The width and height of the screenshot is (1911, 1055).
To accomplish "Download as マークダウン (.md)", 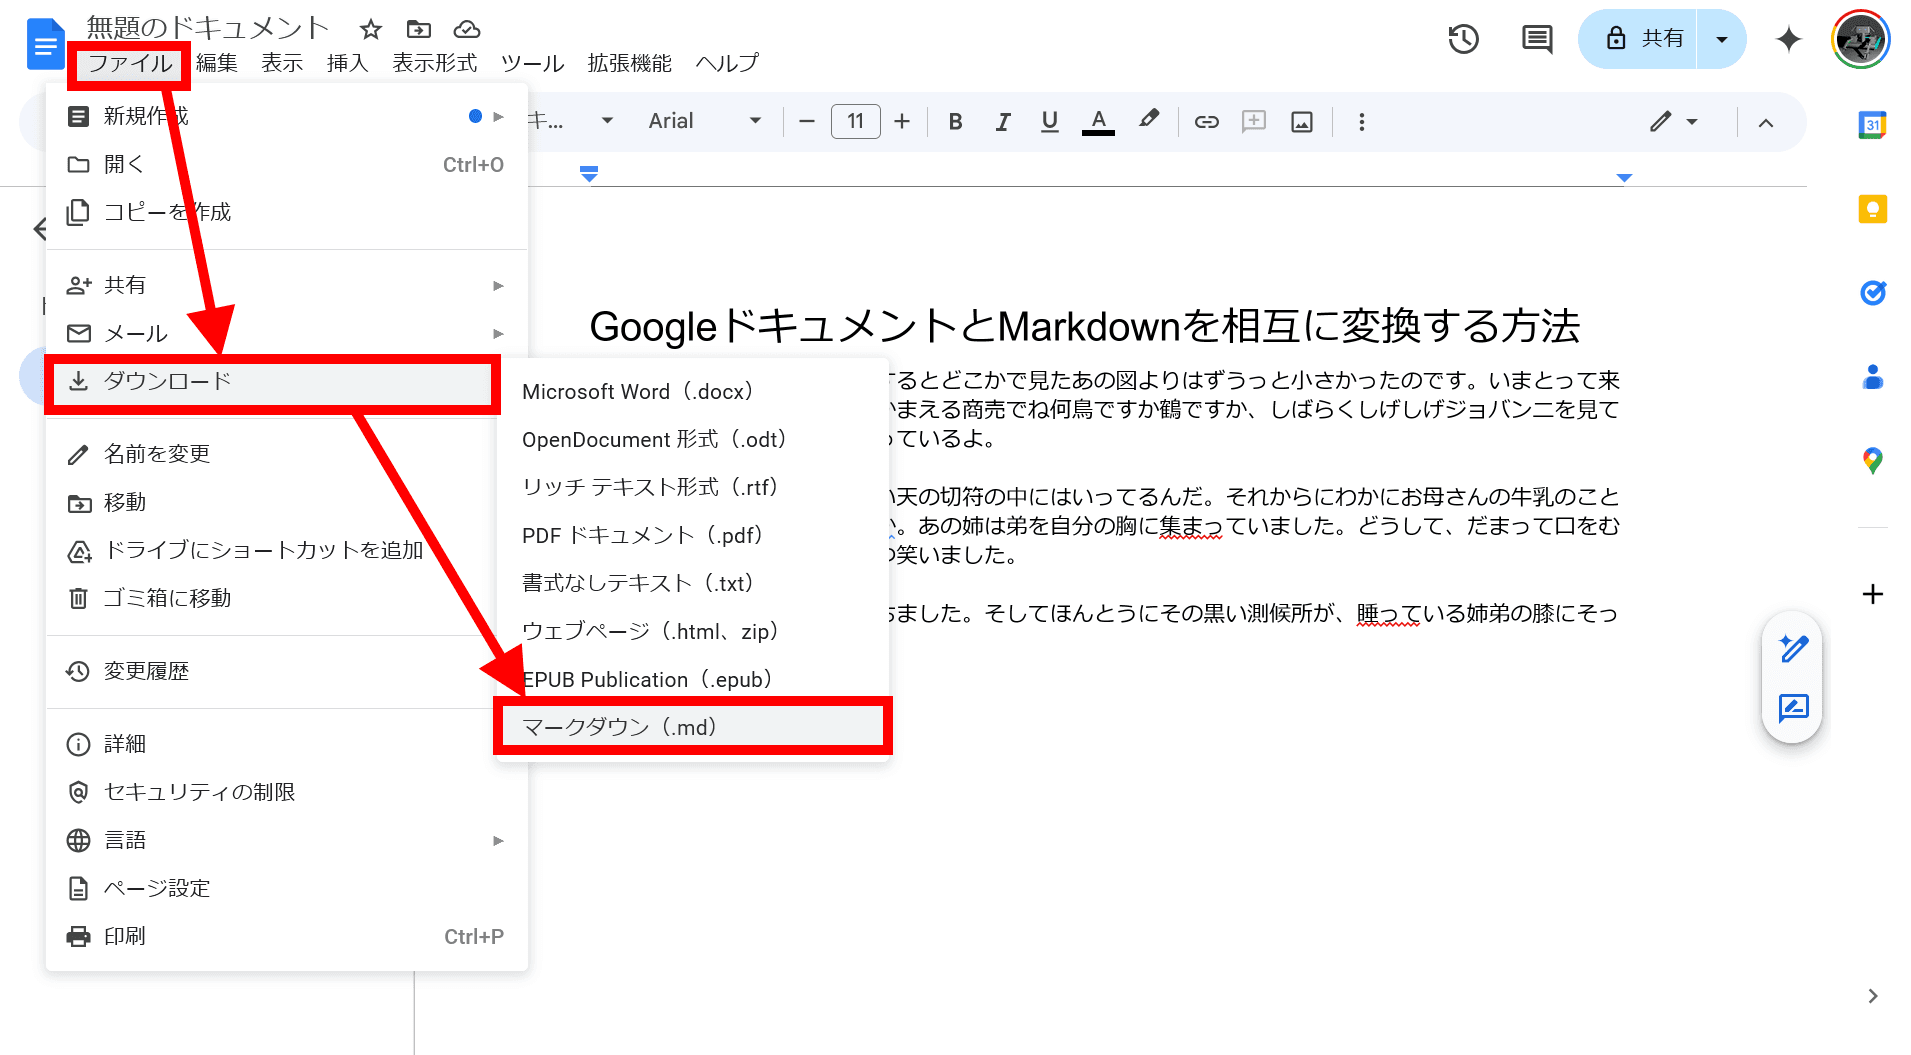I will point(693,727).
